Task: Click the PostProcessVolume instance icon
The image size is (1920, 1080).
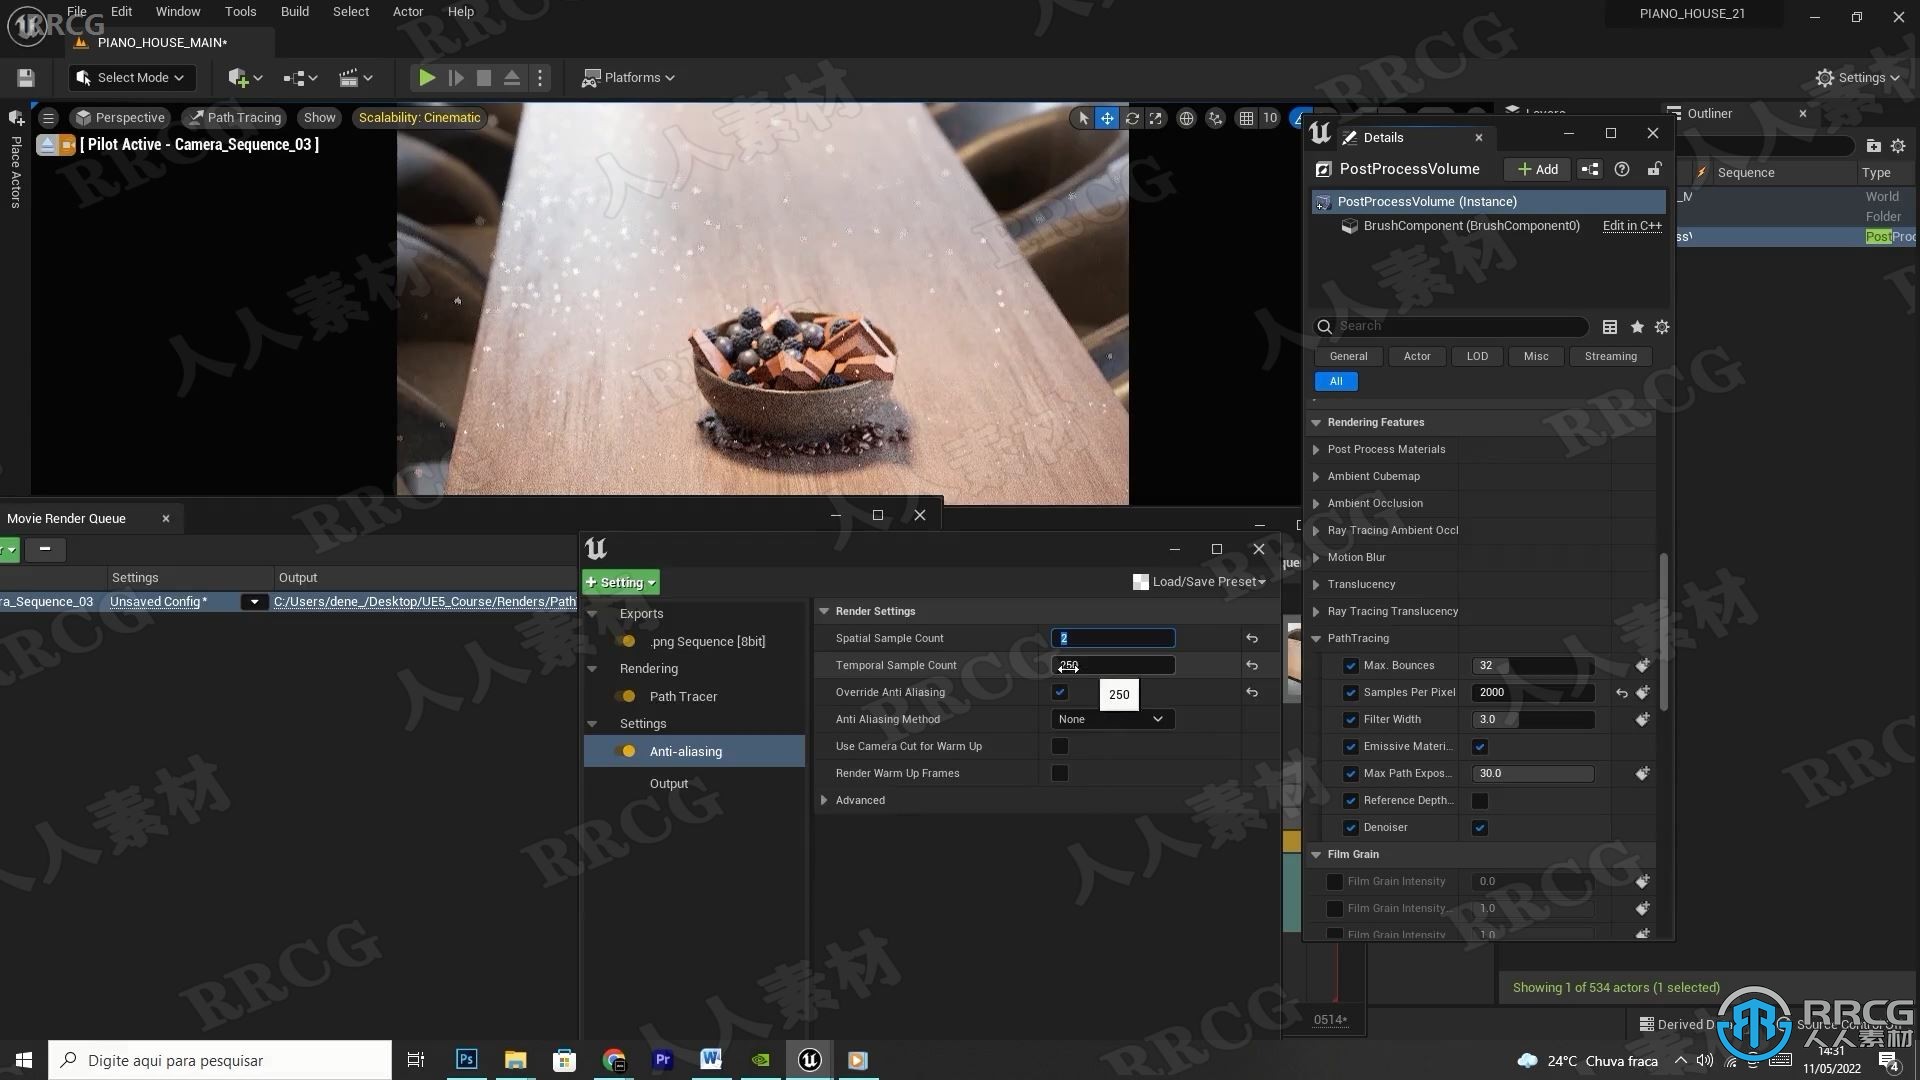Action: click(x=1323, y=200)
